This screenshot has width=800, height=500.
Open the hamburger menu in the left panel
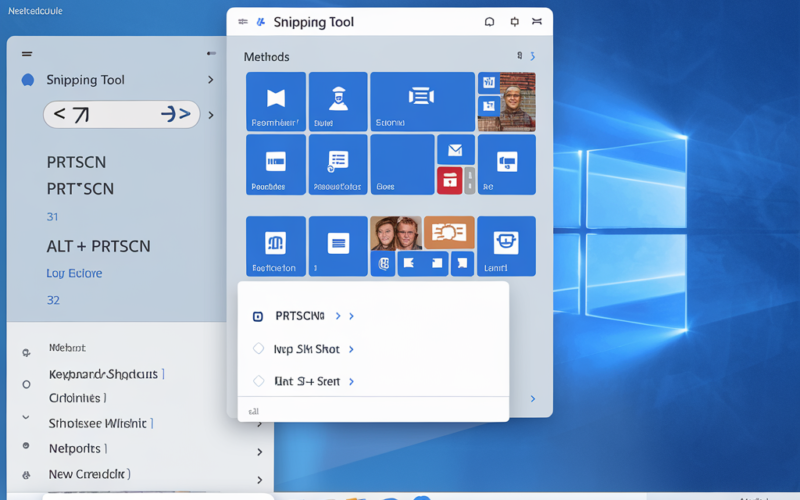pyautogui.click(x=27, y=54)
